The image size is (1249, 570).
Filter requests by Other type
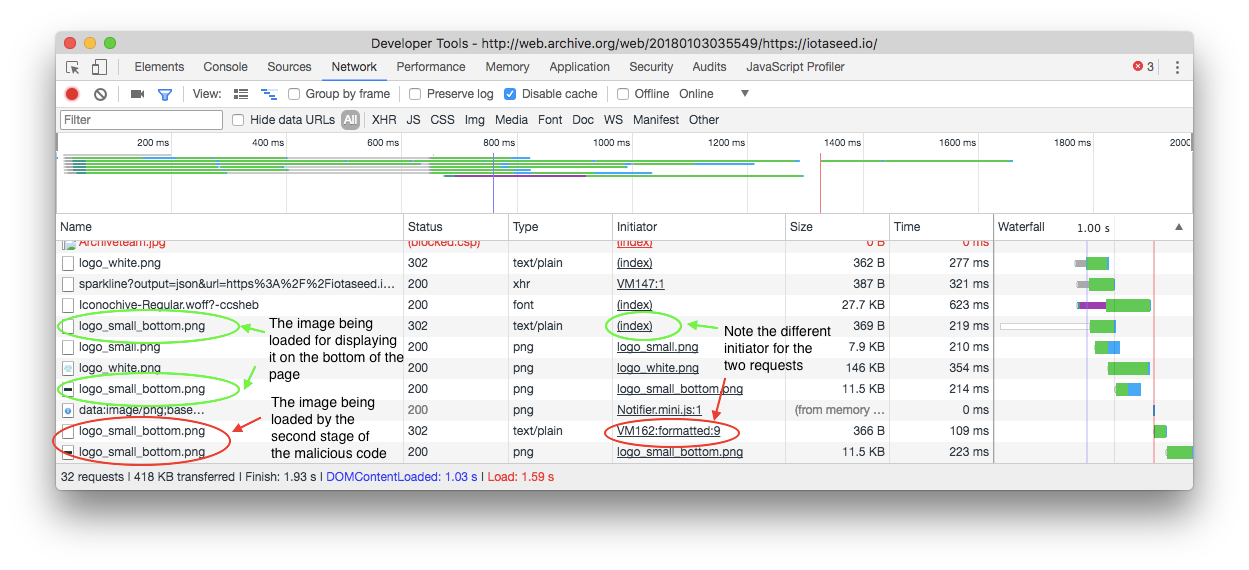(x=704, y=120)
